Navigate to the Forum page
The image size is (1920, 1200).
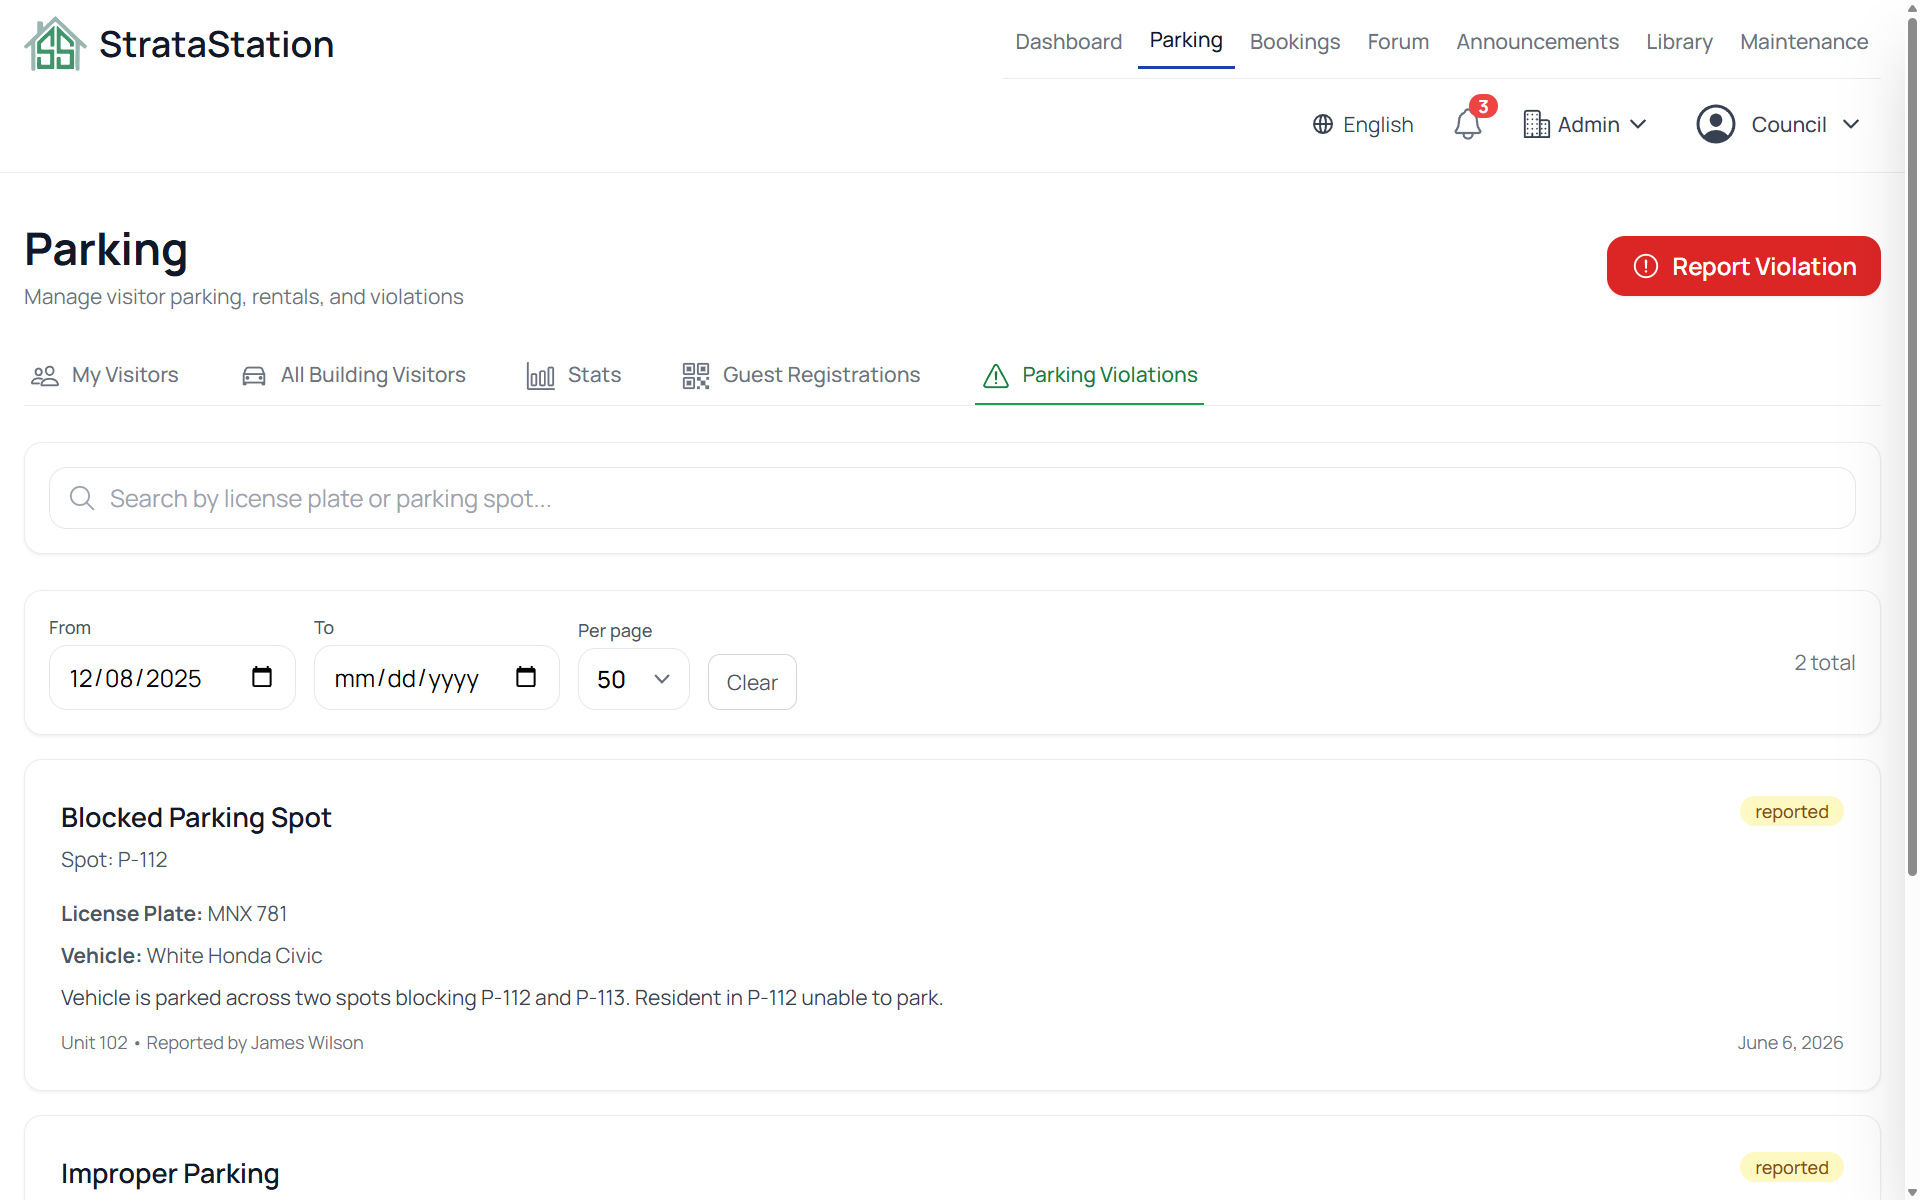pos(1398,42)
